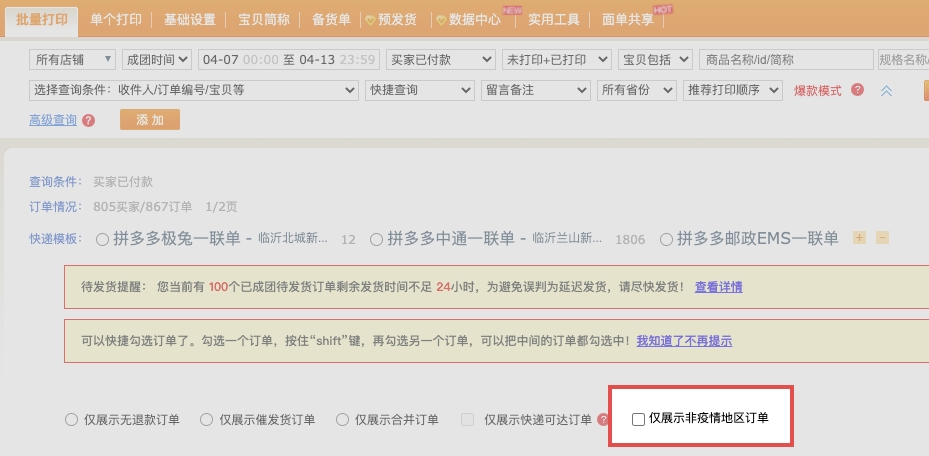
Task: Open the 预发货 tab
Action: pyautogui.click(x=397, y=20)
